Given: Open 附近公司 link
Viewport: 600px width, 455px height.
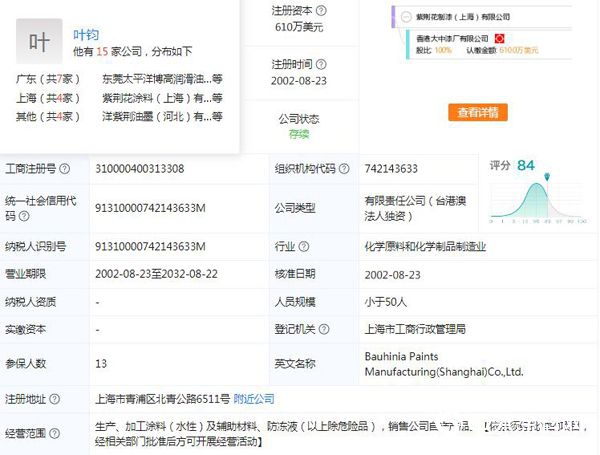Looking at the screenshot, I should tap(254, 399).
